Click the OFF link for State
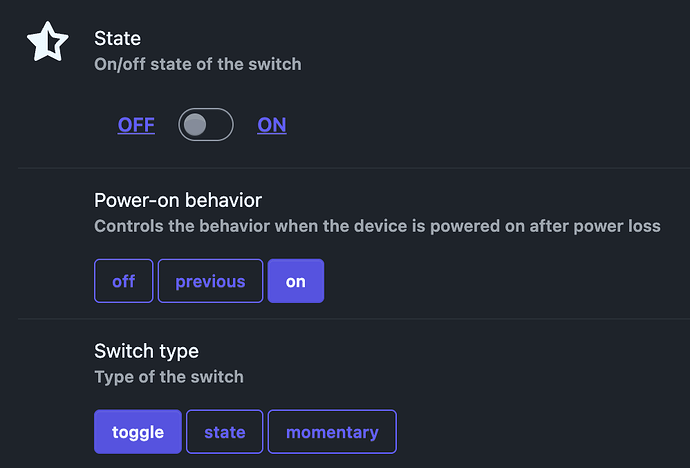This screenshot has width=690, height=468. pos(136,125)
